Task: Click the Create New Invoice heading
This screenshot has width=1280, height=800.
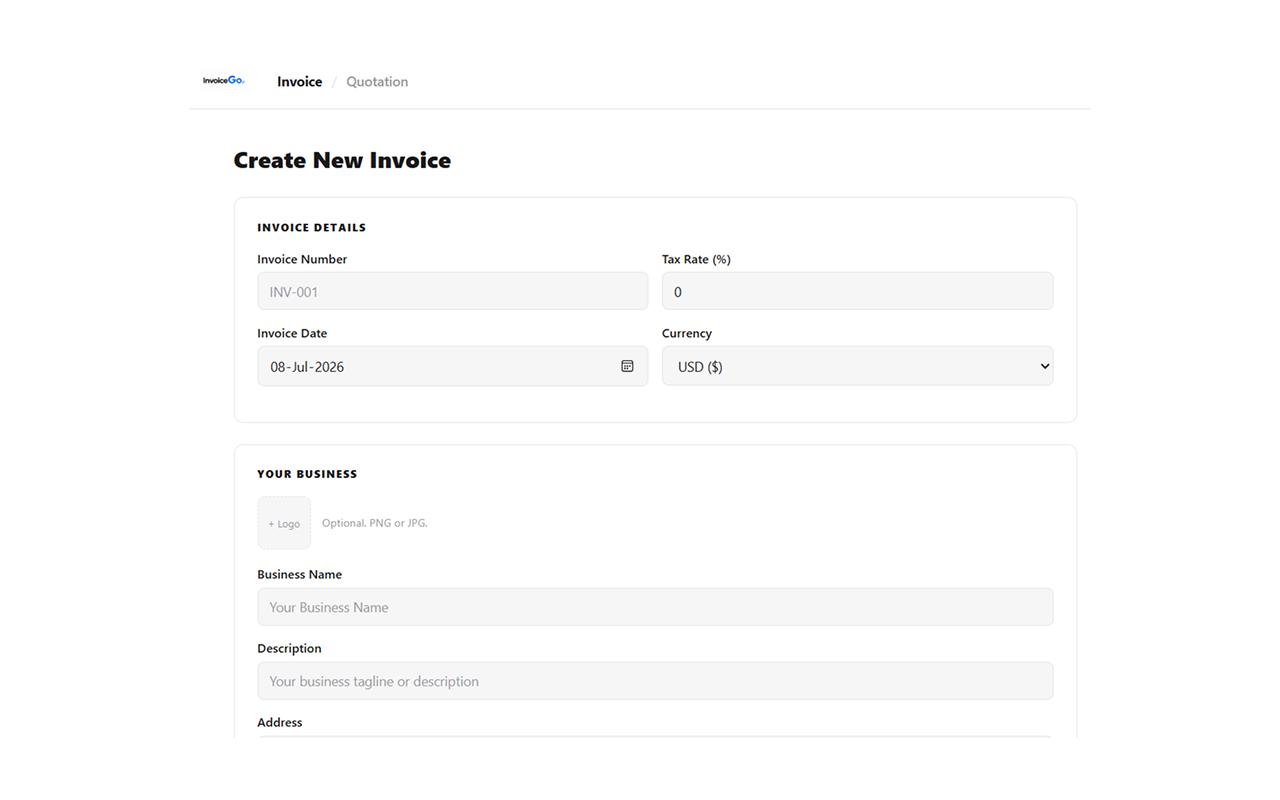Action: (x=342, y=160)
